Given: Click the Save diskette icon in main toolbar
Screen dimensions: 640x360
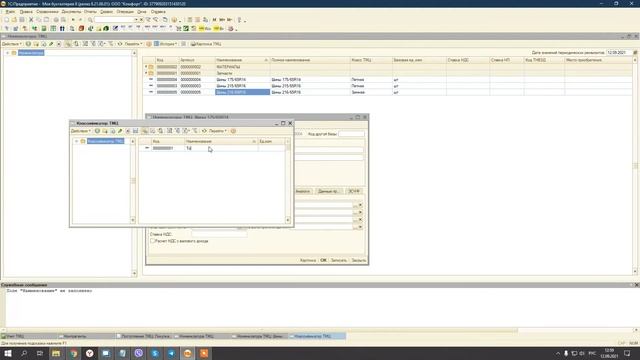Looking at the screenshot, I should click(22, 20).
